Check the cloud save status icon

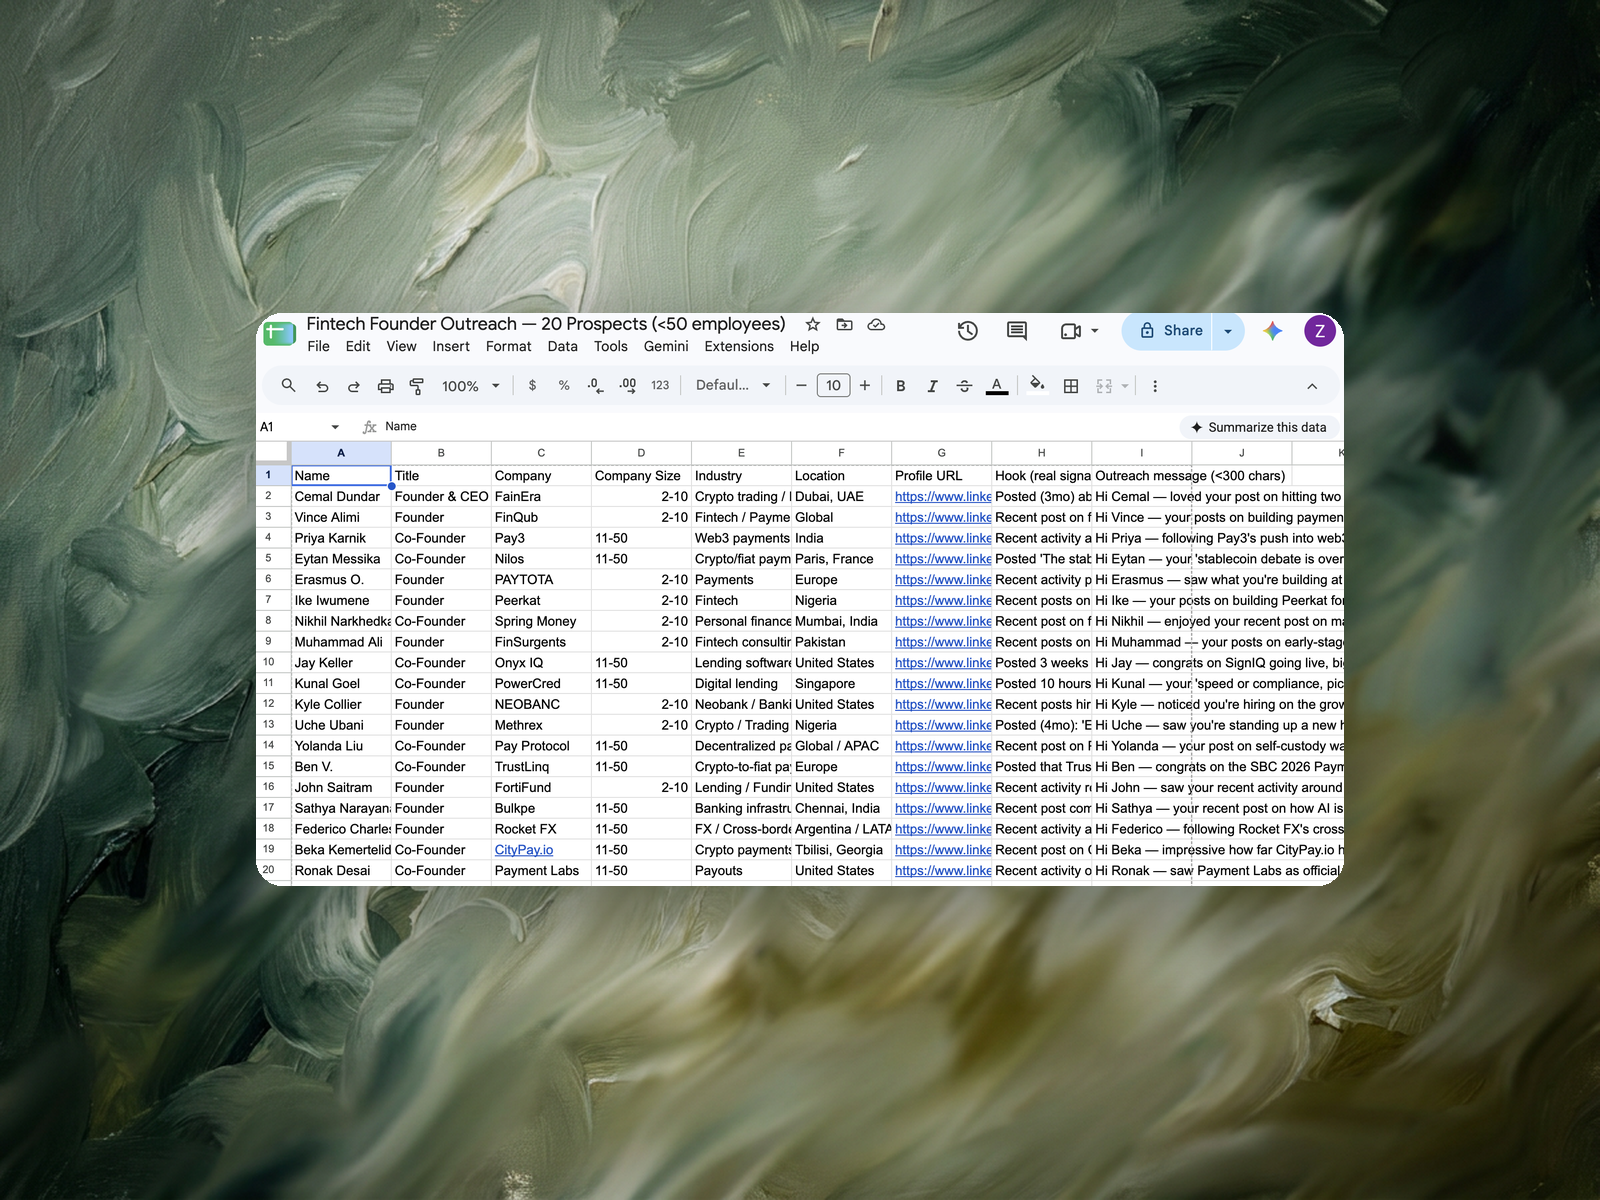coord(876,325)
